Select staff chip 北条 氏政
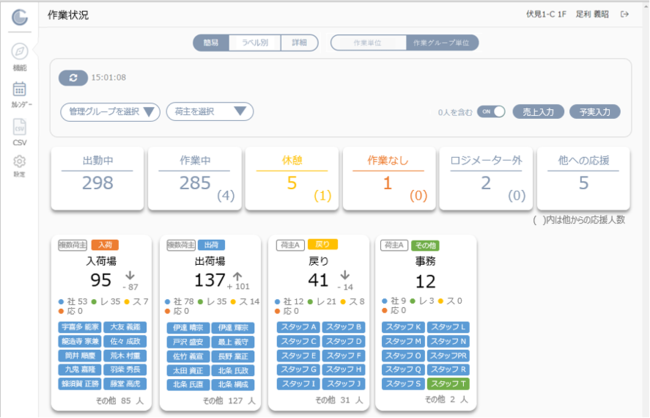Screen dimensions: 650x418 (x=233, y=371)
